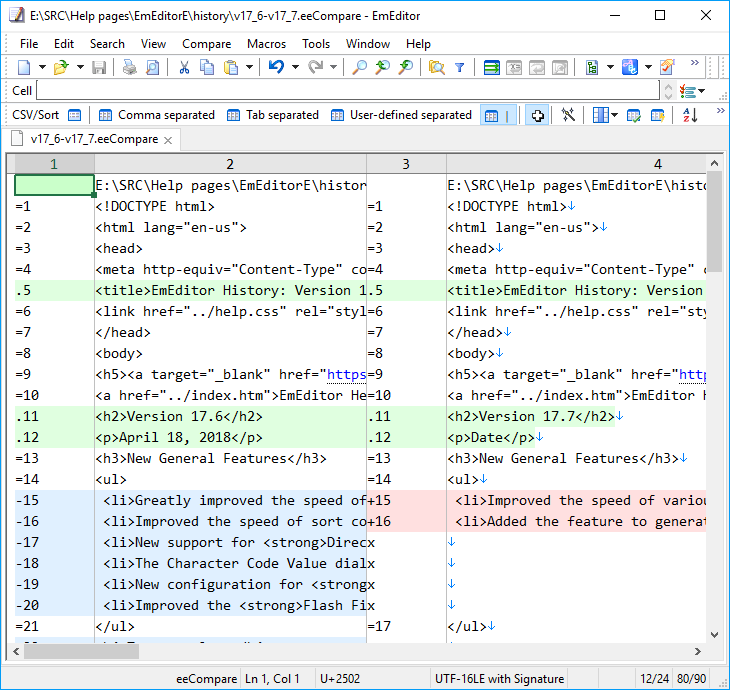Open the Window menu
Image resolution: width=730 pixels, height=690 pixels.
pyautogui.click(x=368, y=44)
